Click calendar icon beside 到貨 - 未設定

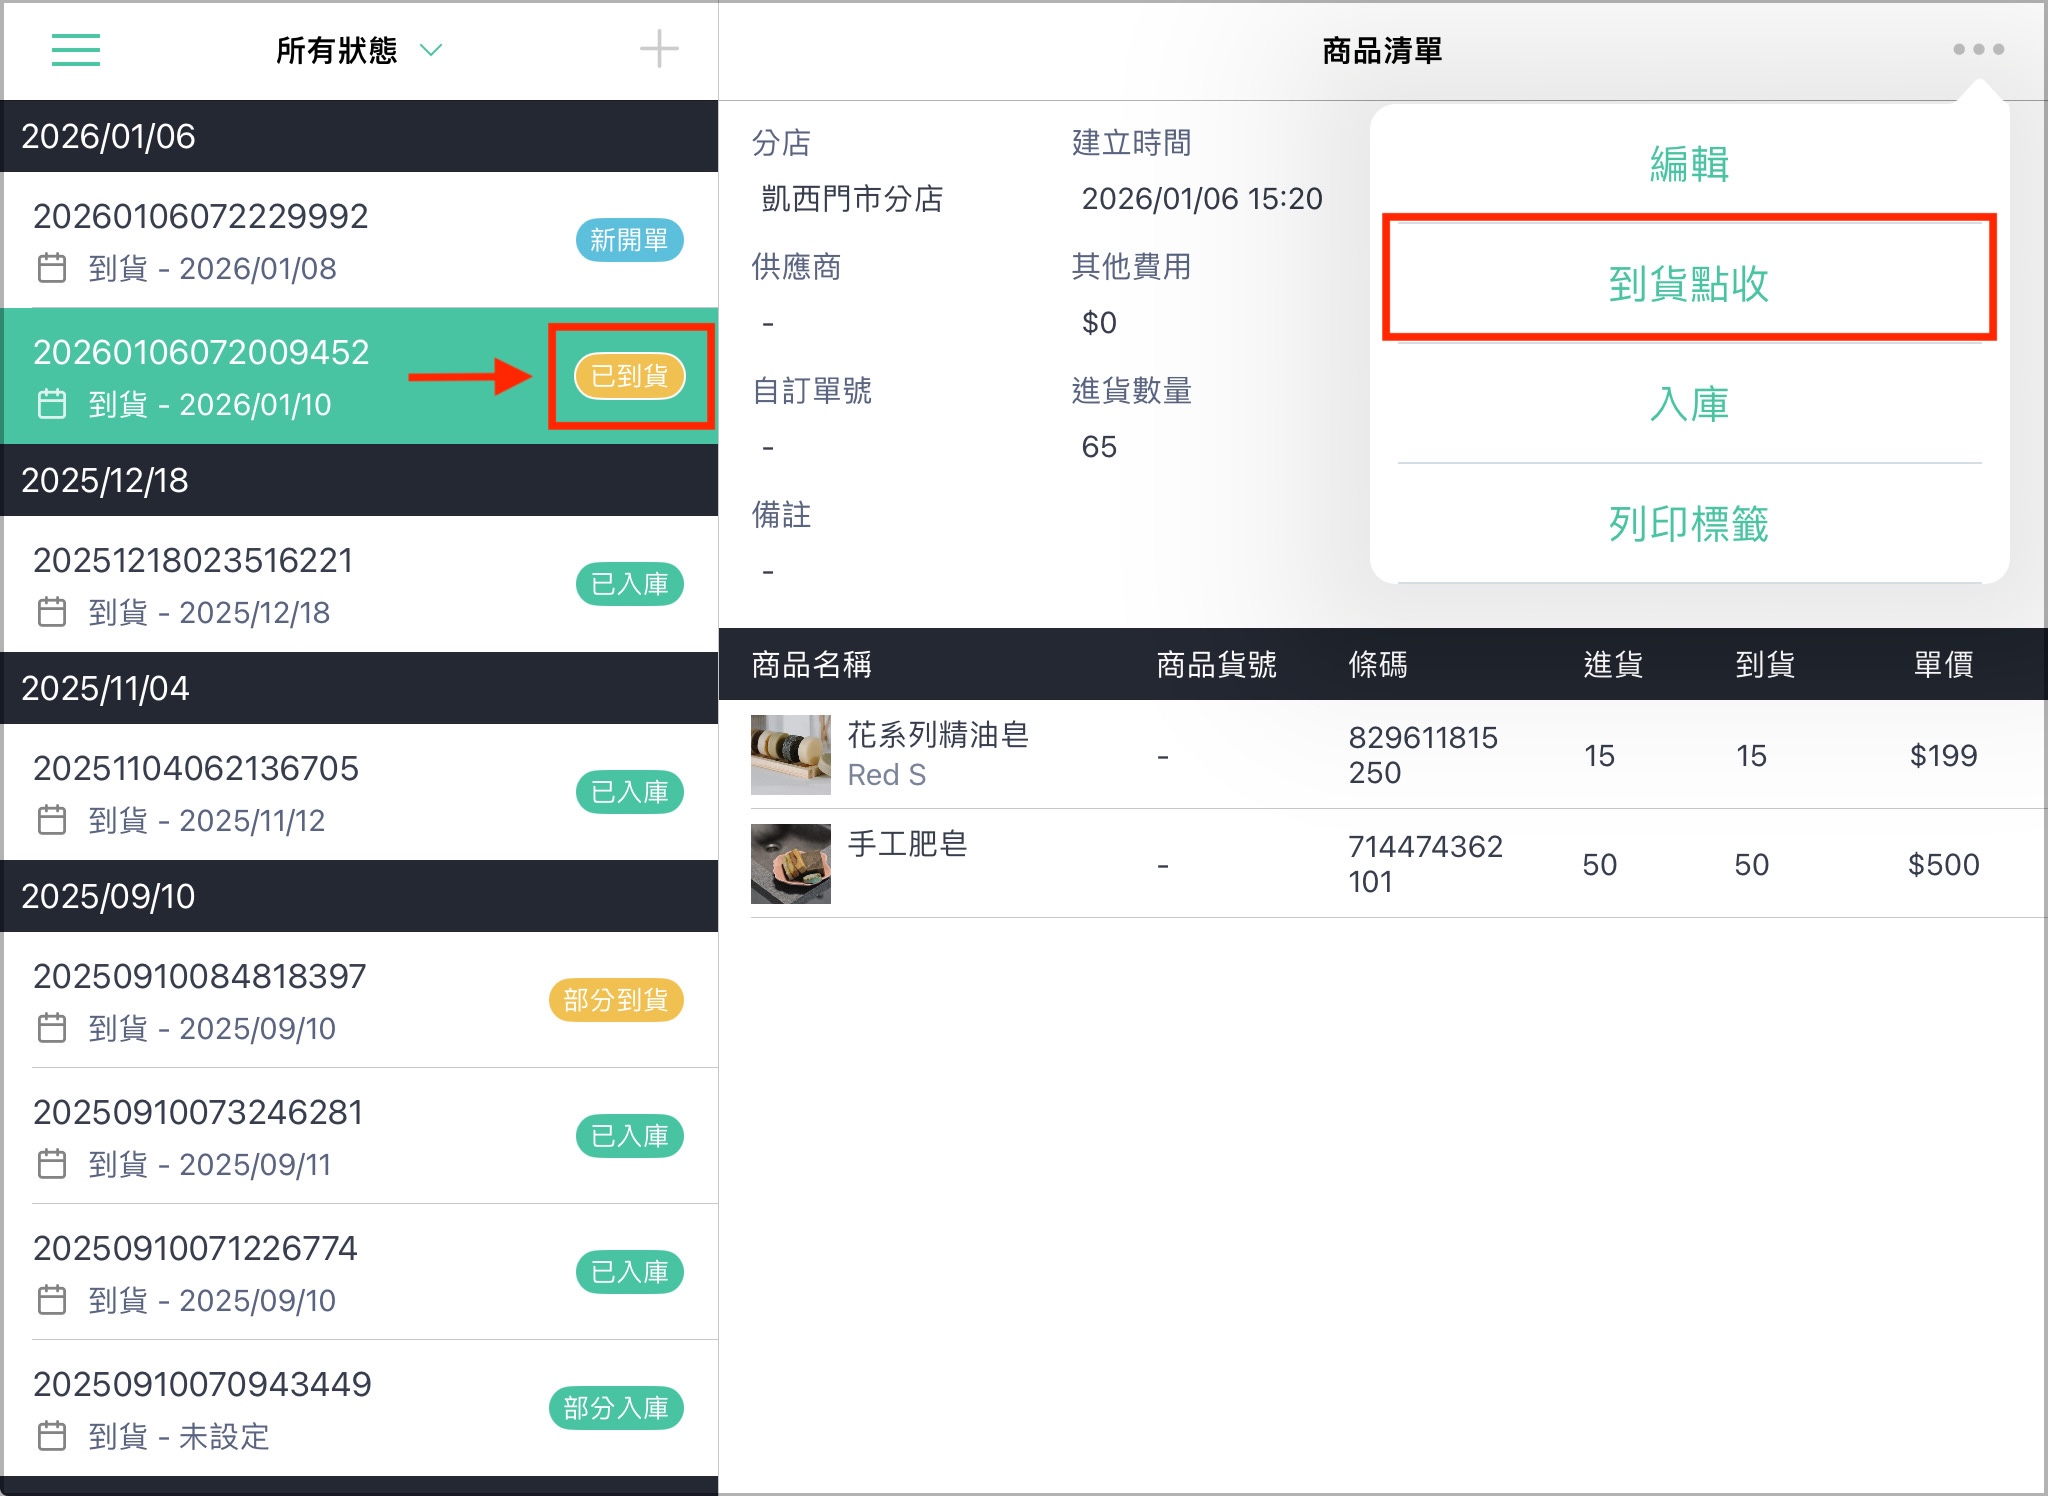(52, 1436)
